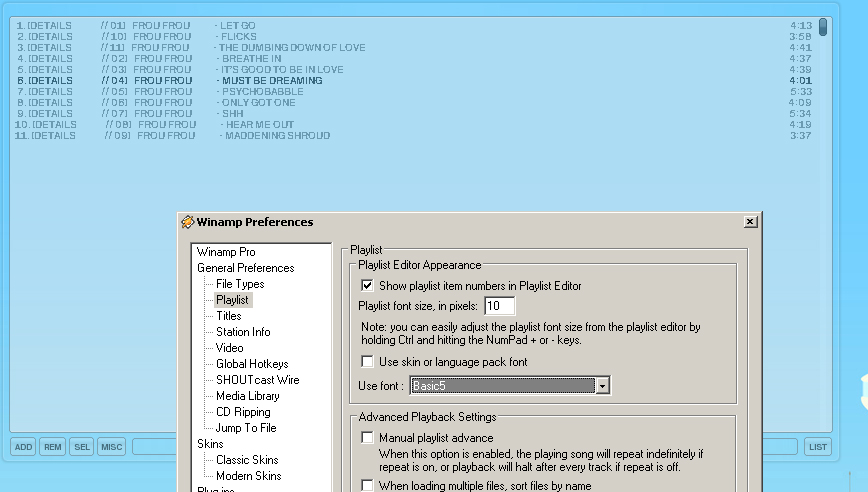The width and height of the screenshot is (868, 492).
Task: Click the REM button in playlist editor
Action: (x=53, y=447)
